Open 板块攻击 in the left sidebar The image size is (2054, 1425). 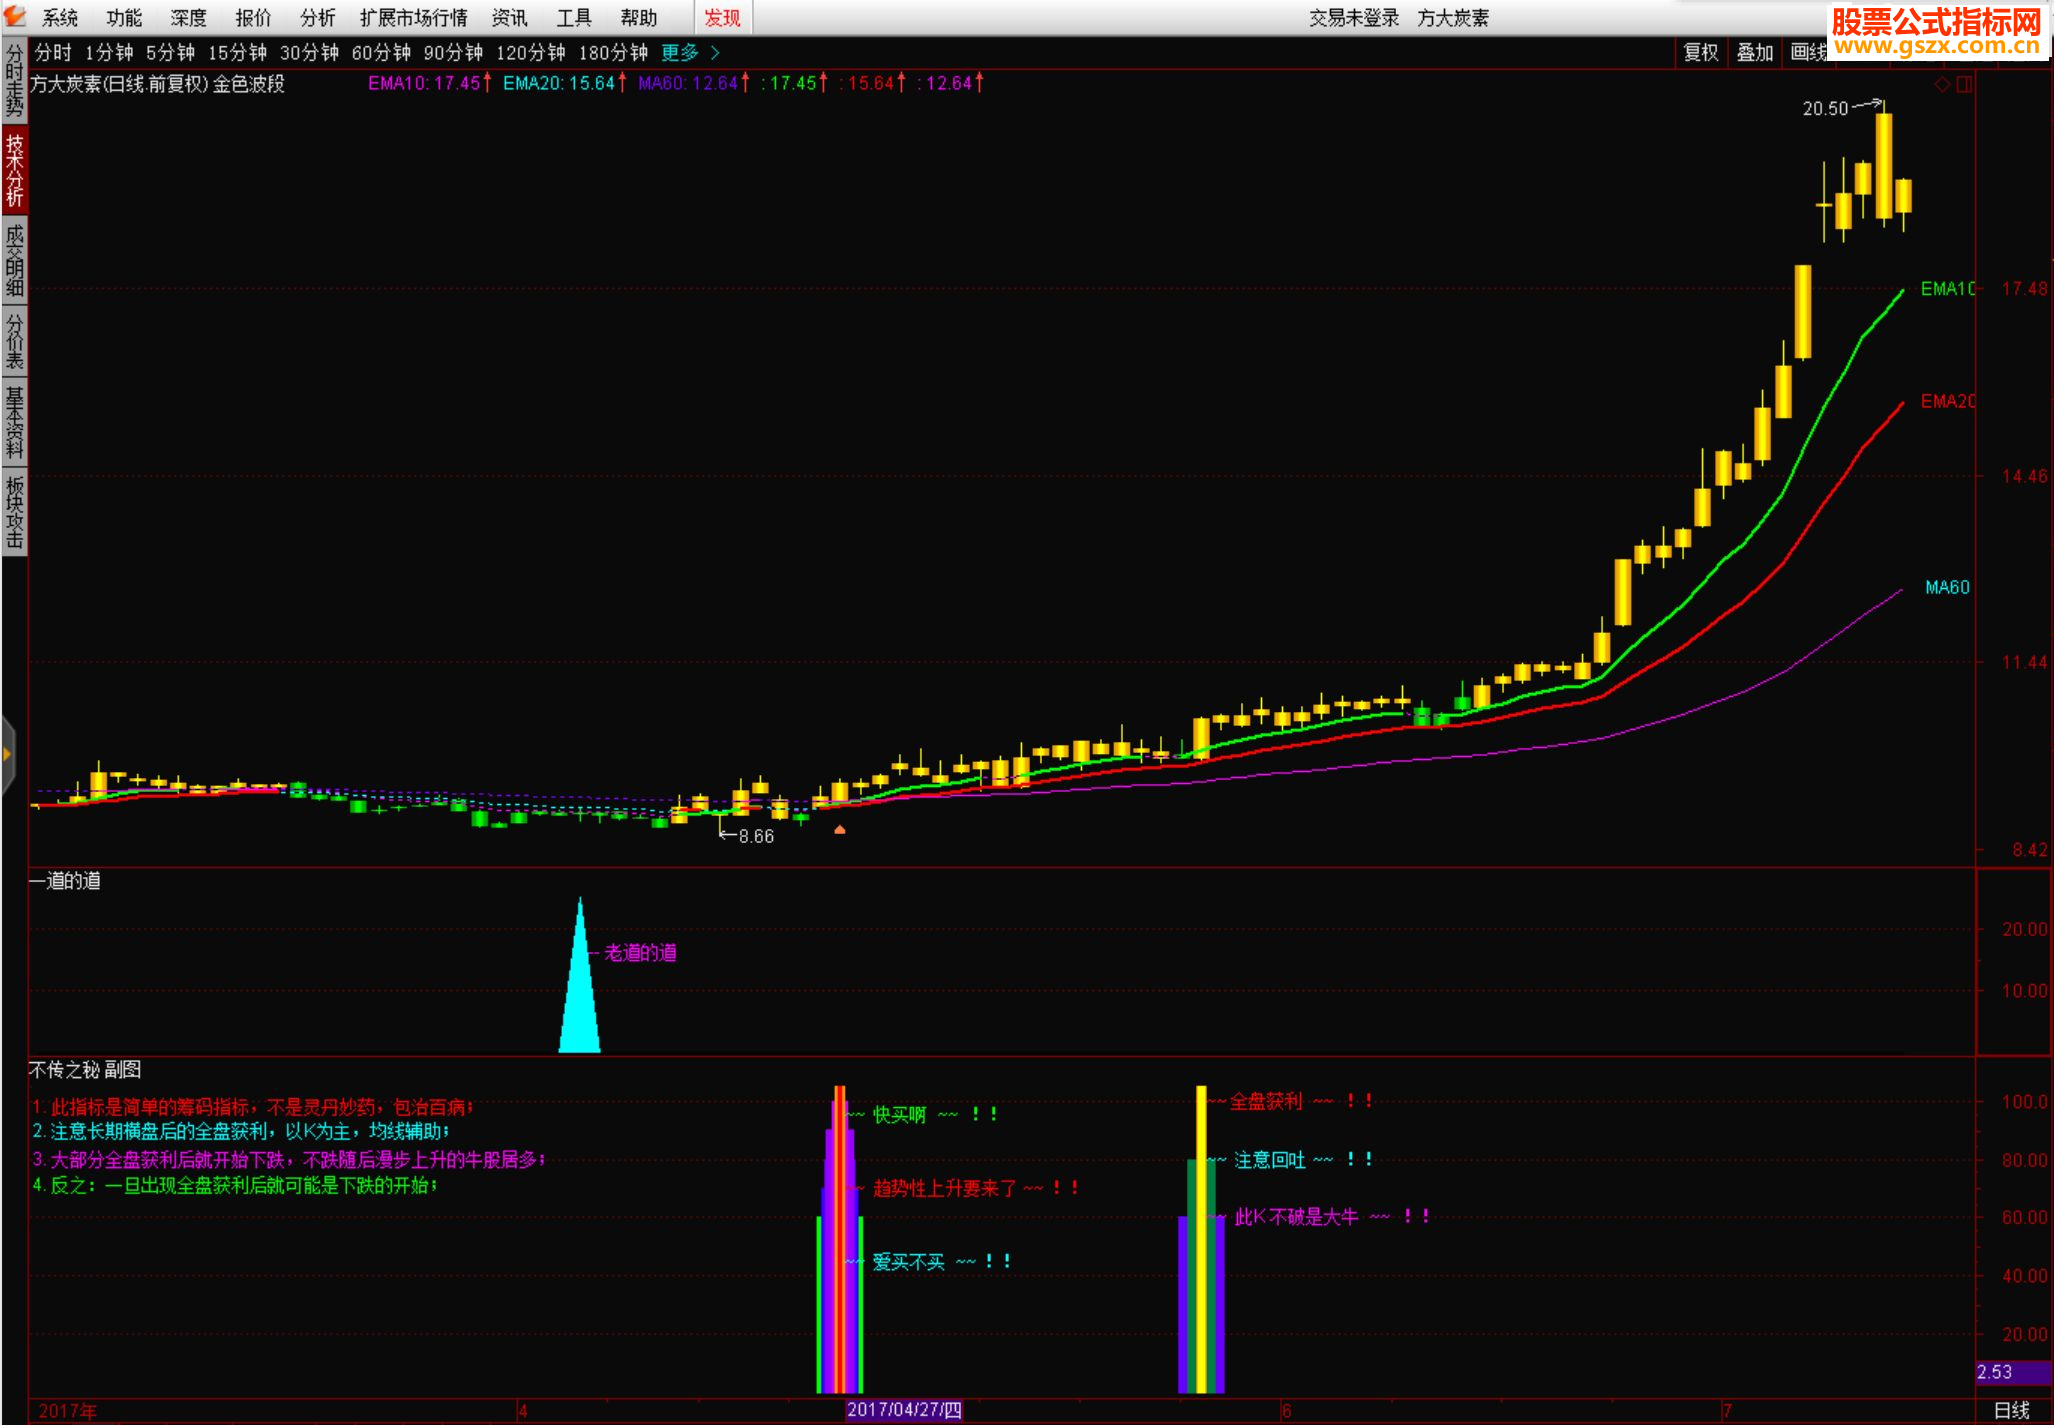[x=14, y=511]
